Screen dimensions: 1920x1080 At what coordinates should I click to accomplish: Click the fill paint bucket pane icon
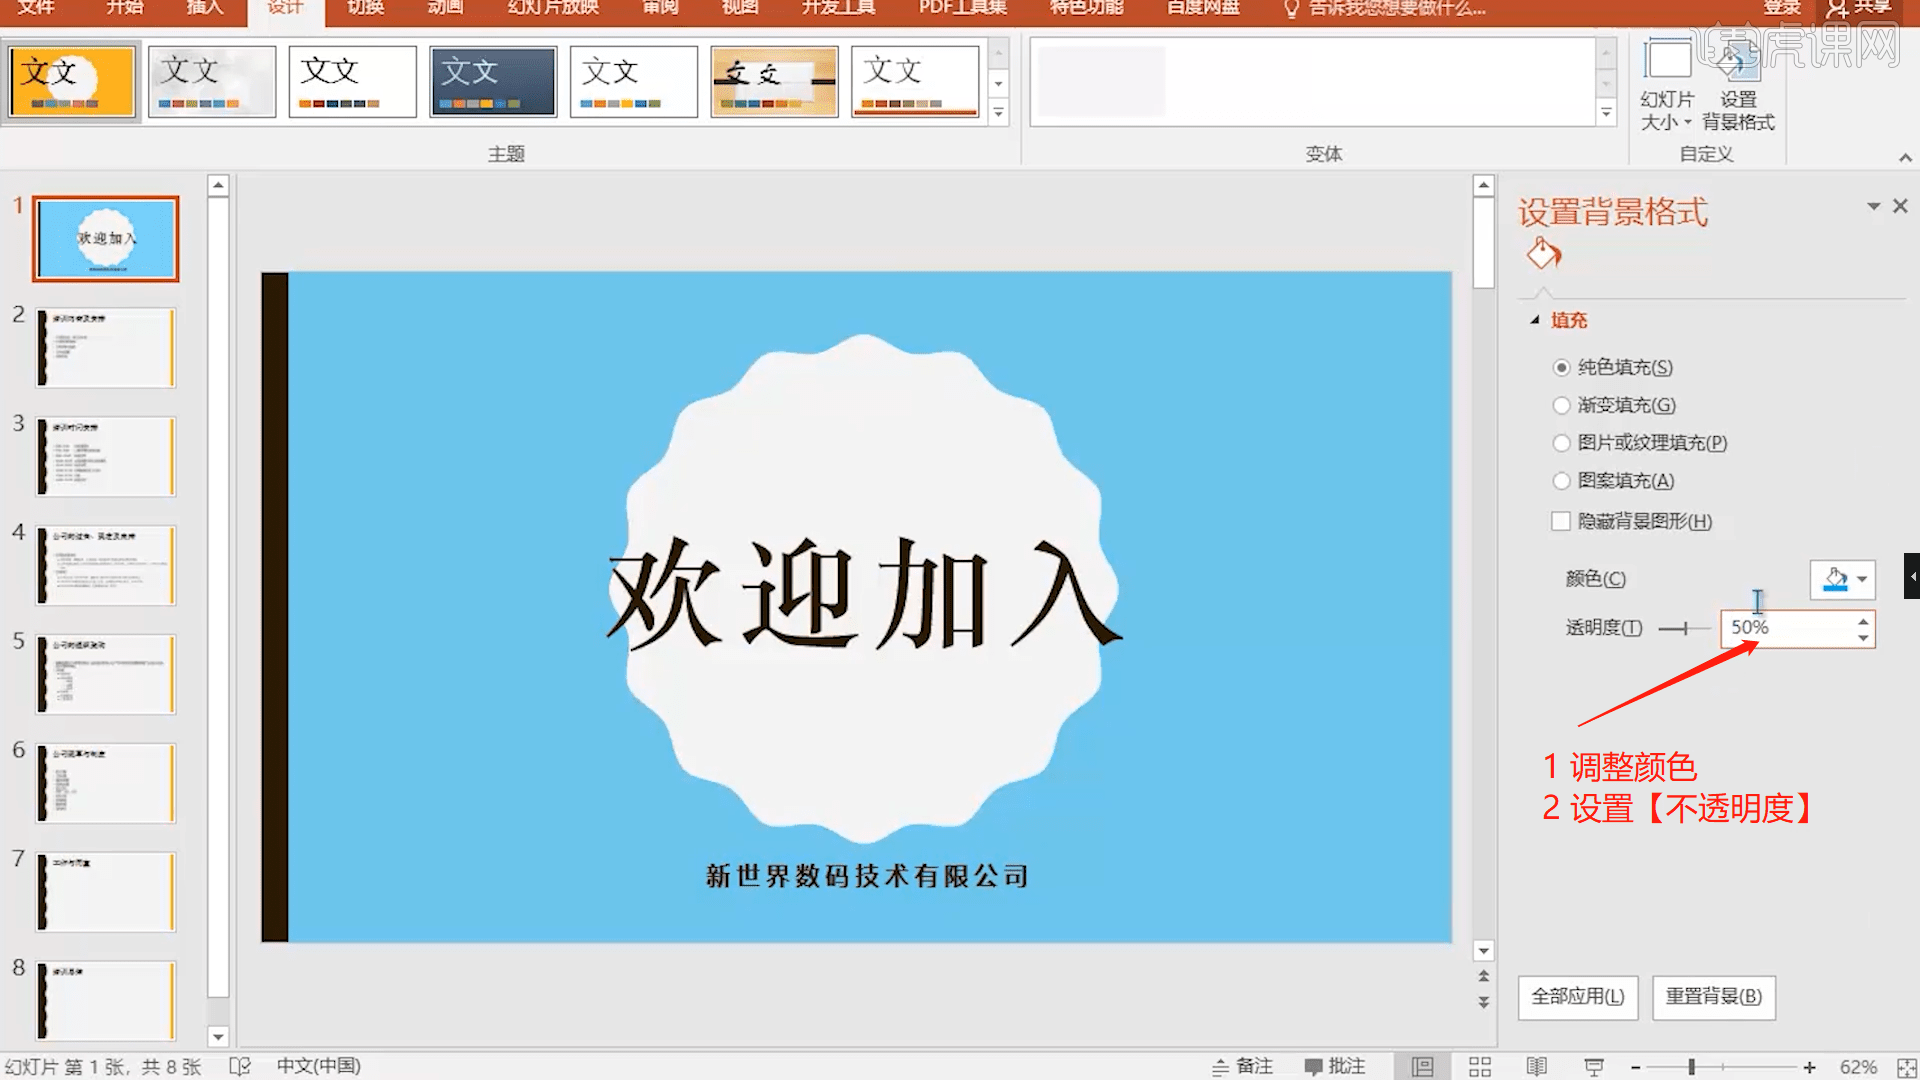coord(1543,254)
